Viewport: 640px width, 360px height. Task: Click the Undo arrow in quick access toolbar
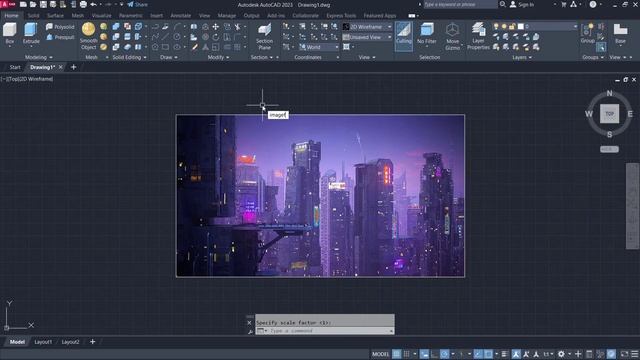pos(93,4)
